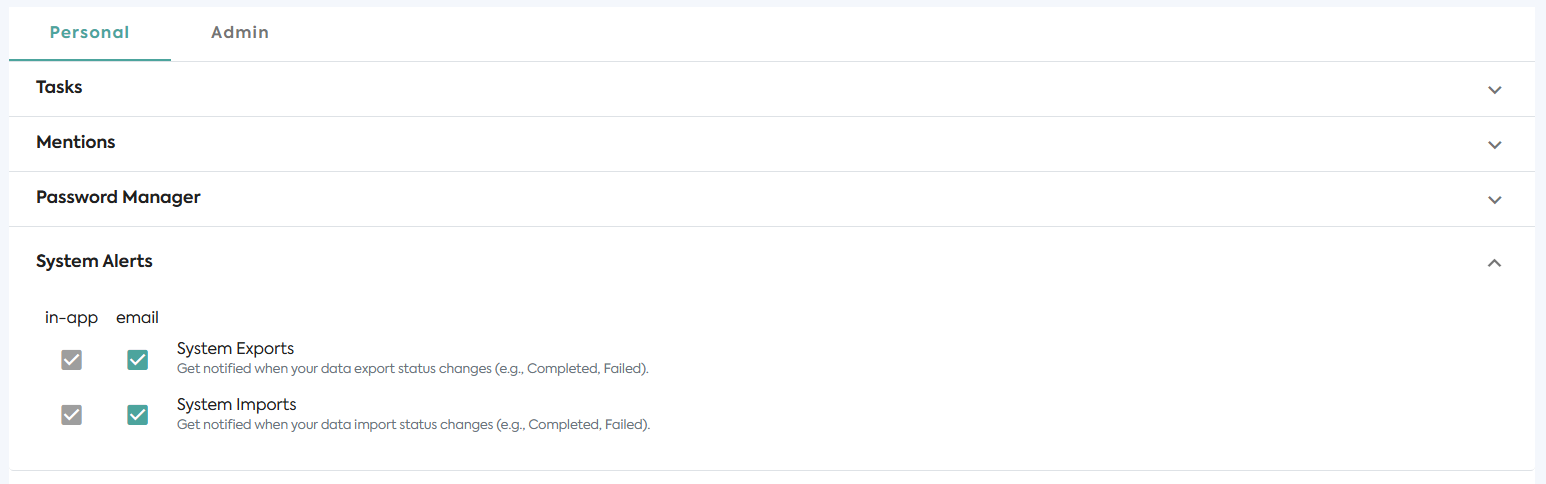The image size is (1546, 484).
Task: Uncheck email checkbox for System Imports
Action: (x=138, y=414)
